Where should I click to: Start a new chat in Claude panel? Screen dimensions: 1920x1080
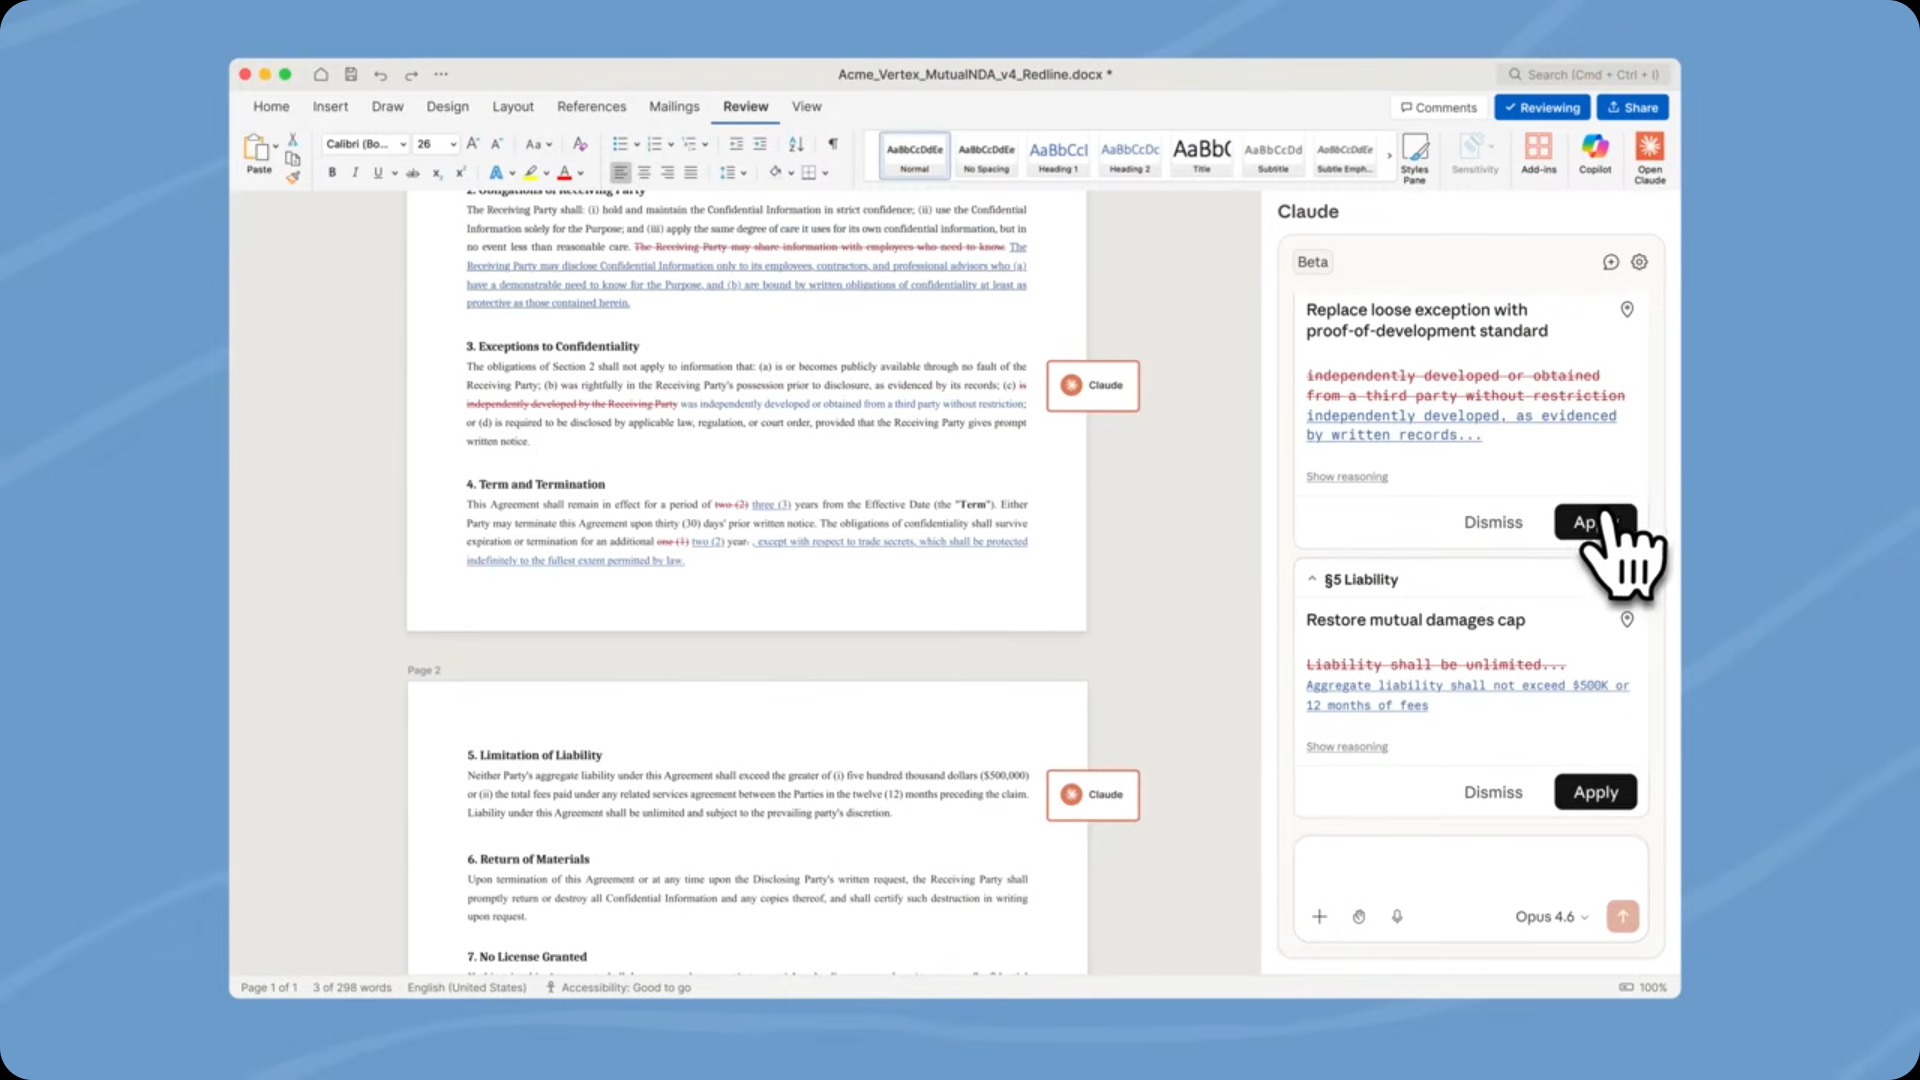[1610, 262]
